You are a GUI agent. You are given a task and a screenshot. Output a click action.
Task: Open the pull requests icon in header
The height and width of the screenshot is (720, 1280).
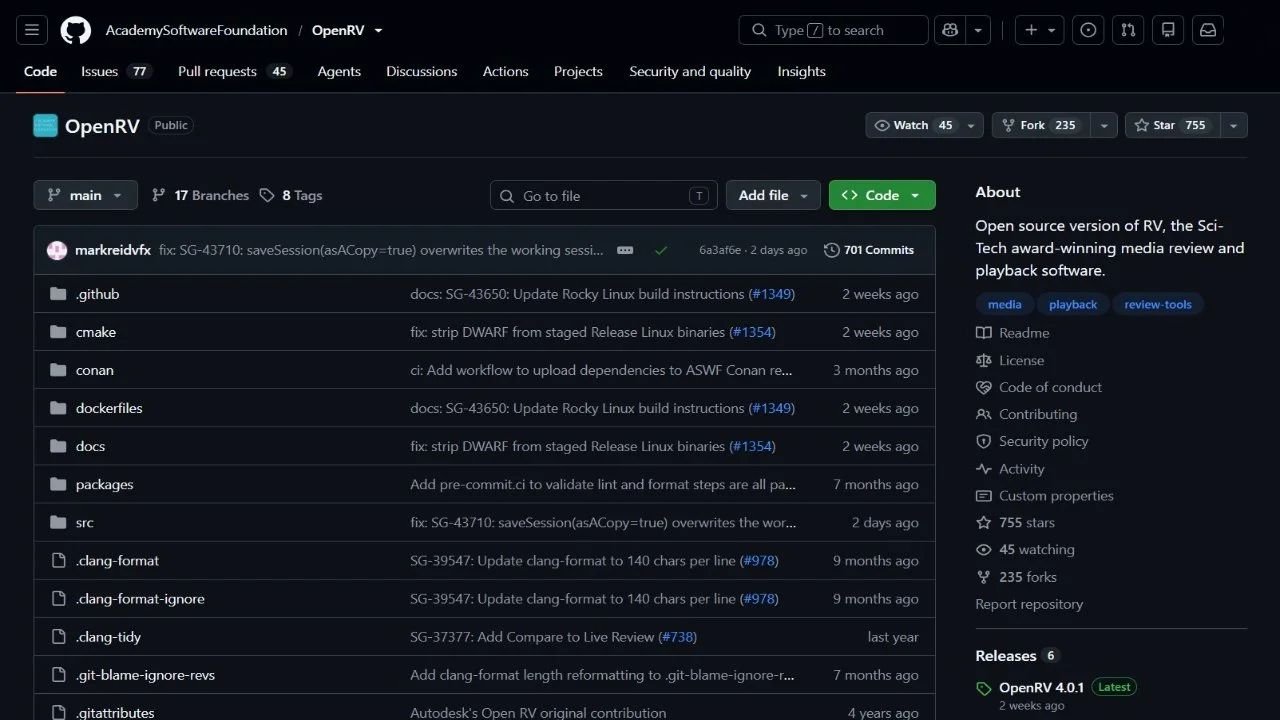(1128, 30)
